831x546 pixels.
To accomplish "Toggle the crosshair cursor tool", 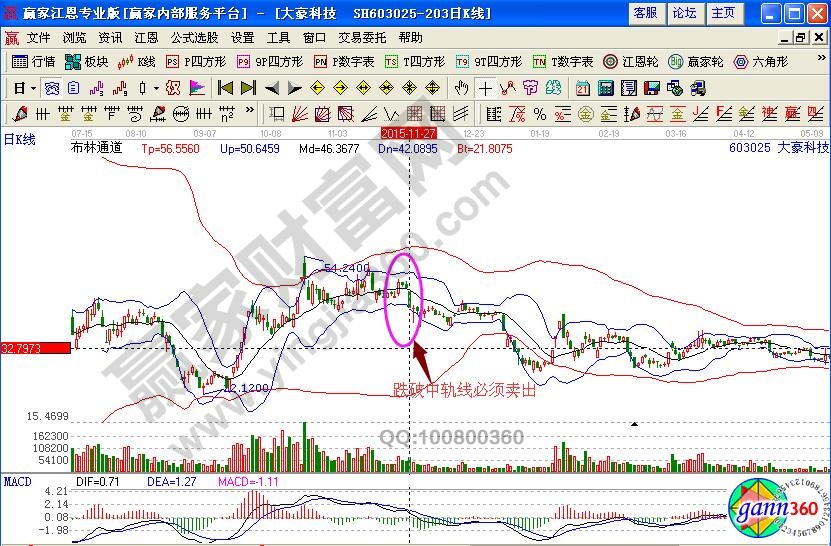I will point(486,88).
